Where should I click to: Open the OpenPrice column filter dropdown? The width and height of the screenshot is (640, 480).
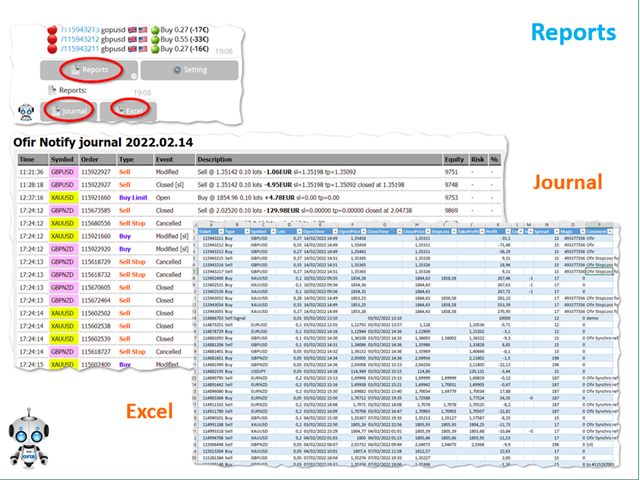(363, 231)
